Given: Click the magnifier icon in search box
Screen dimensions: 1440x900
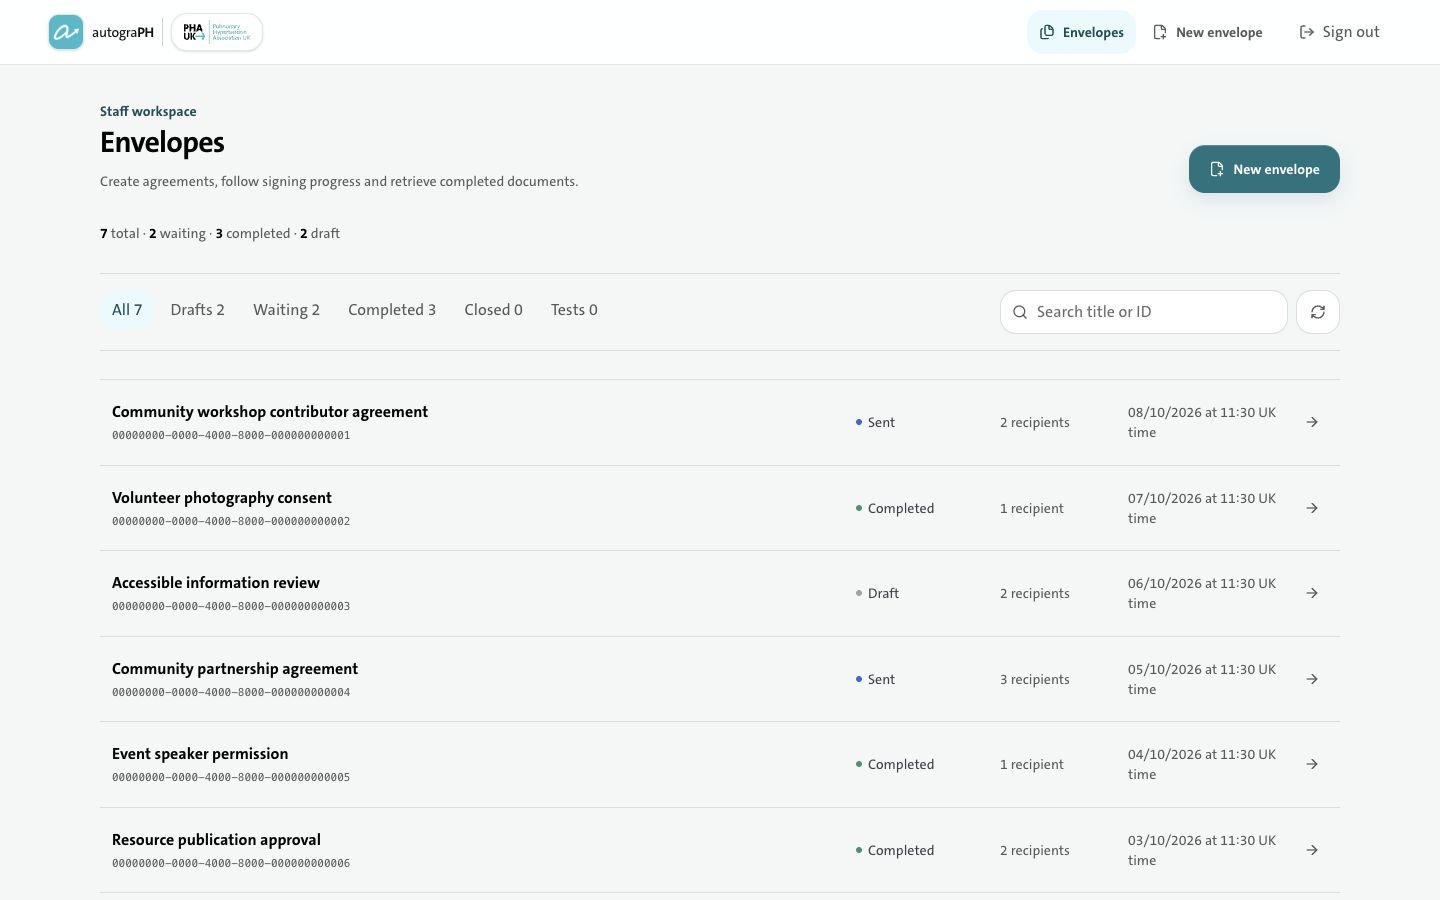Looking at the screenshot, I should (1020, 312).
